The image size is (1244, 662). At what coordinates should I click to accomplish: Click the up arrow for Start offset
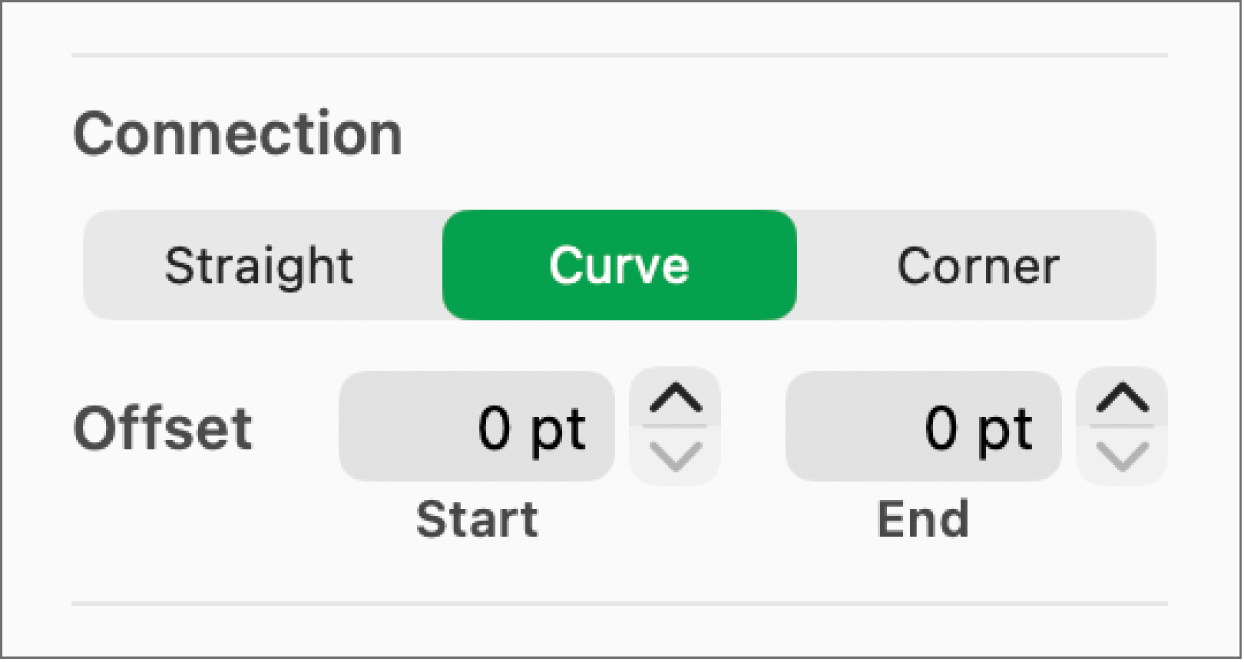click(675, 401)
